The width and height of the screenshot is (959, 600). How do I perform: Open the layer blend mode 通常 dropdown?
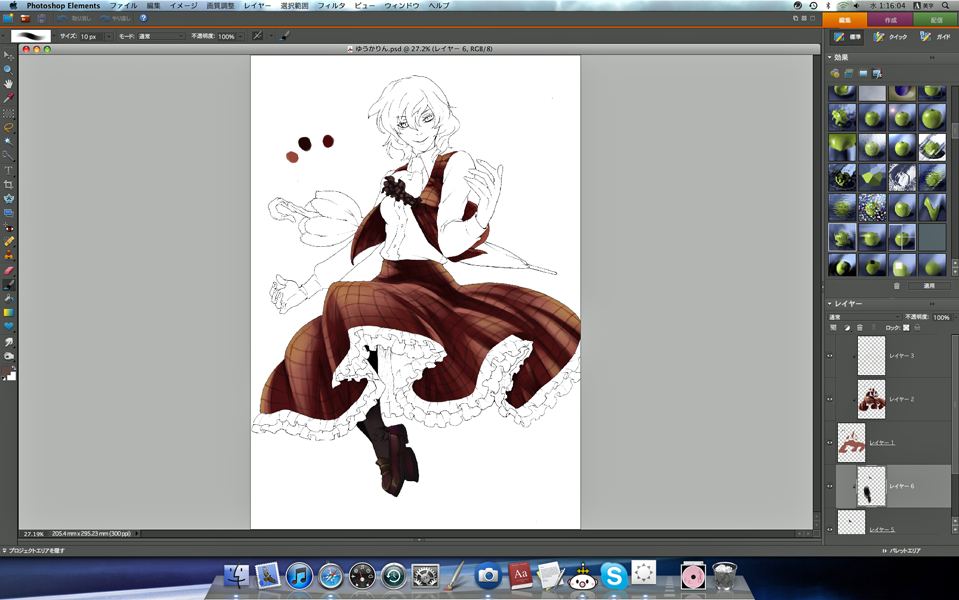pyautogui.click(x=864, y=317)
